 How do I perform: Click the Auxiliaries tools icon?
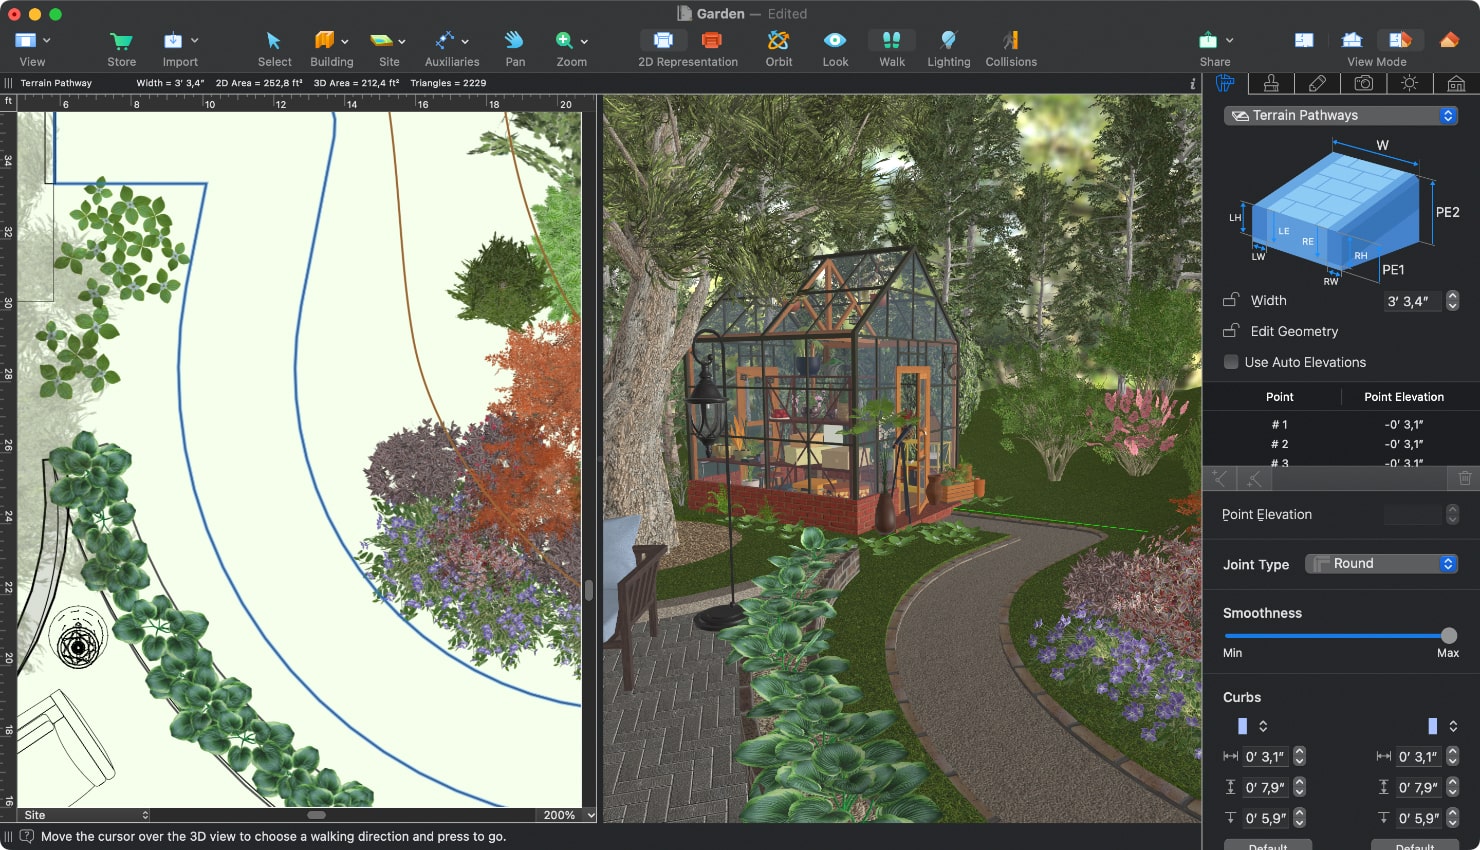[445, 41]
